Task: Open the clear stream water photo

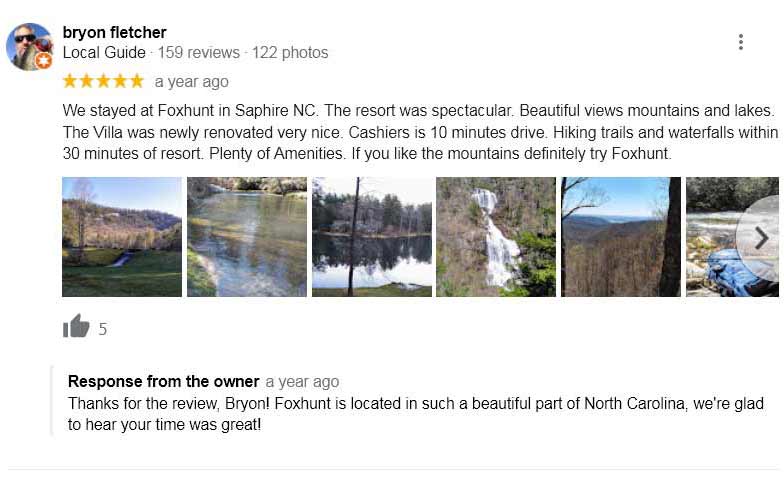Action: (247, 237)
